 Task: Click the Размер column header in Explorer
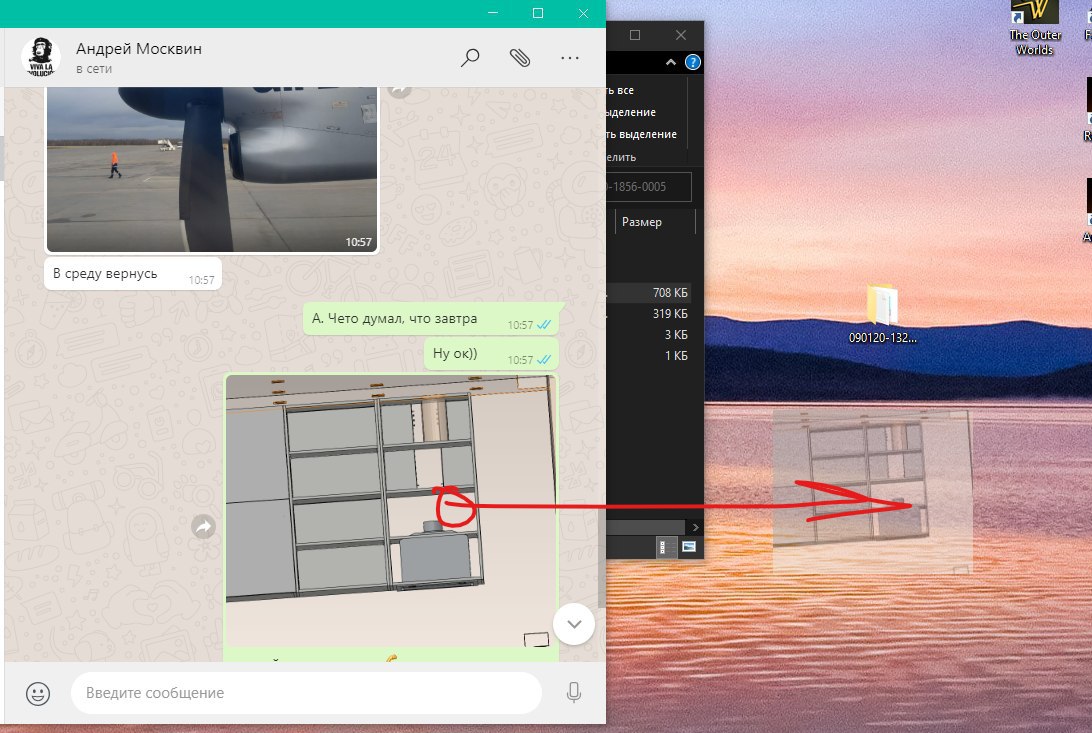(x=655, y=222)
